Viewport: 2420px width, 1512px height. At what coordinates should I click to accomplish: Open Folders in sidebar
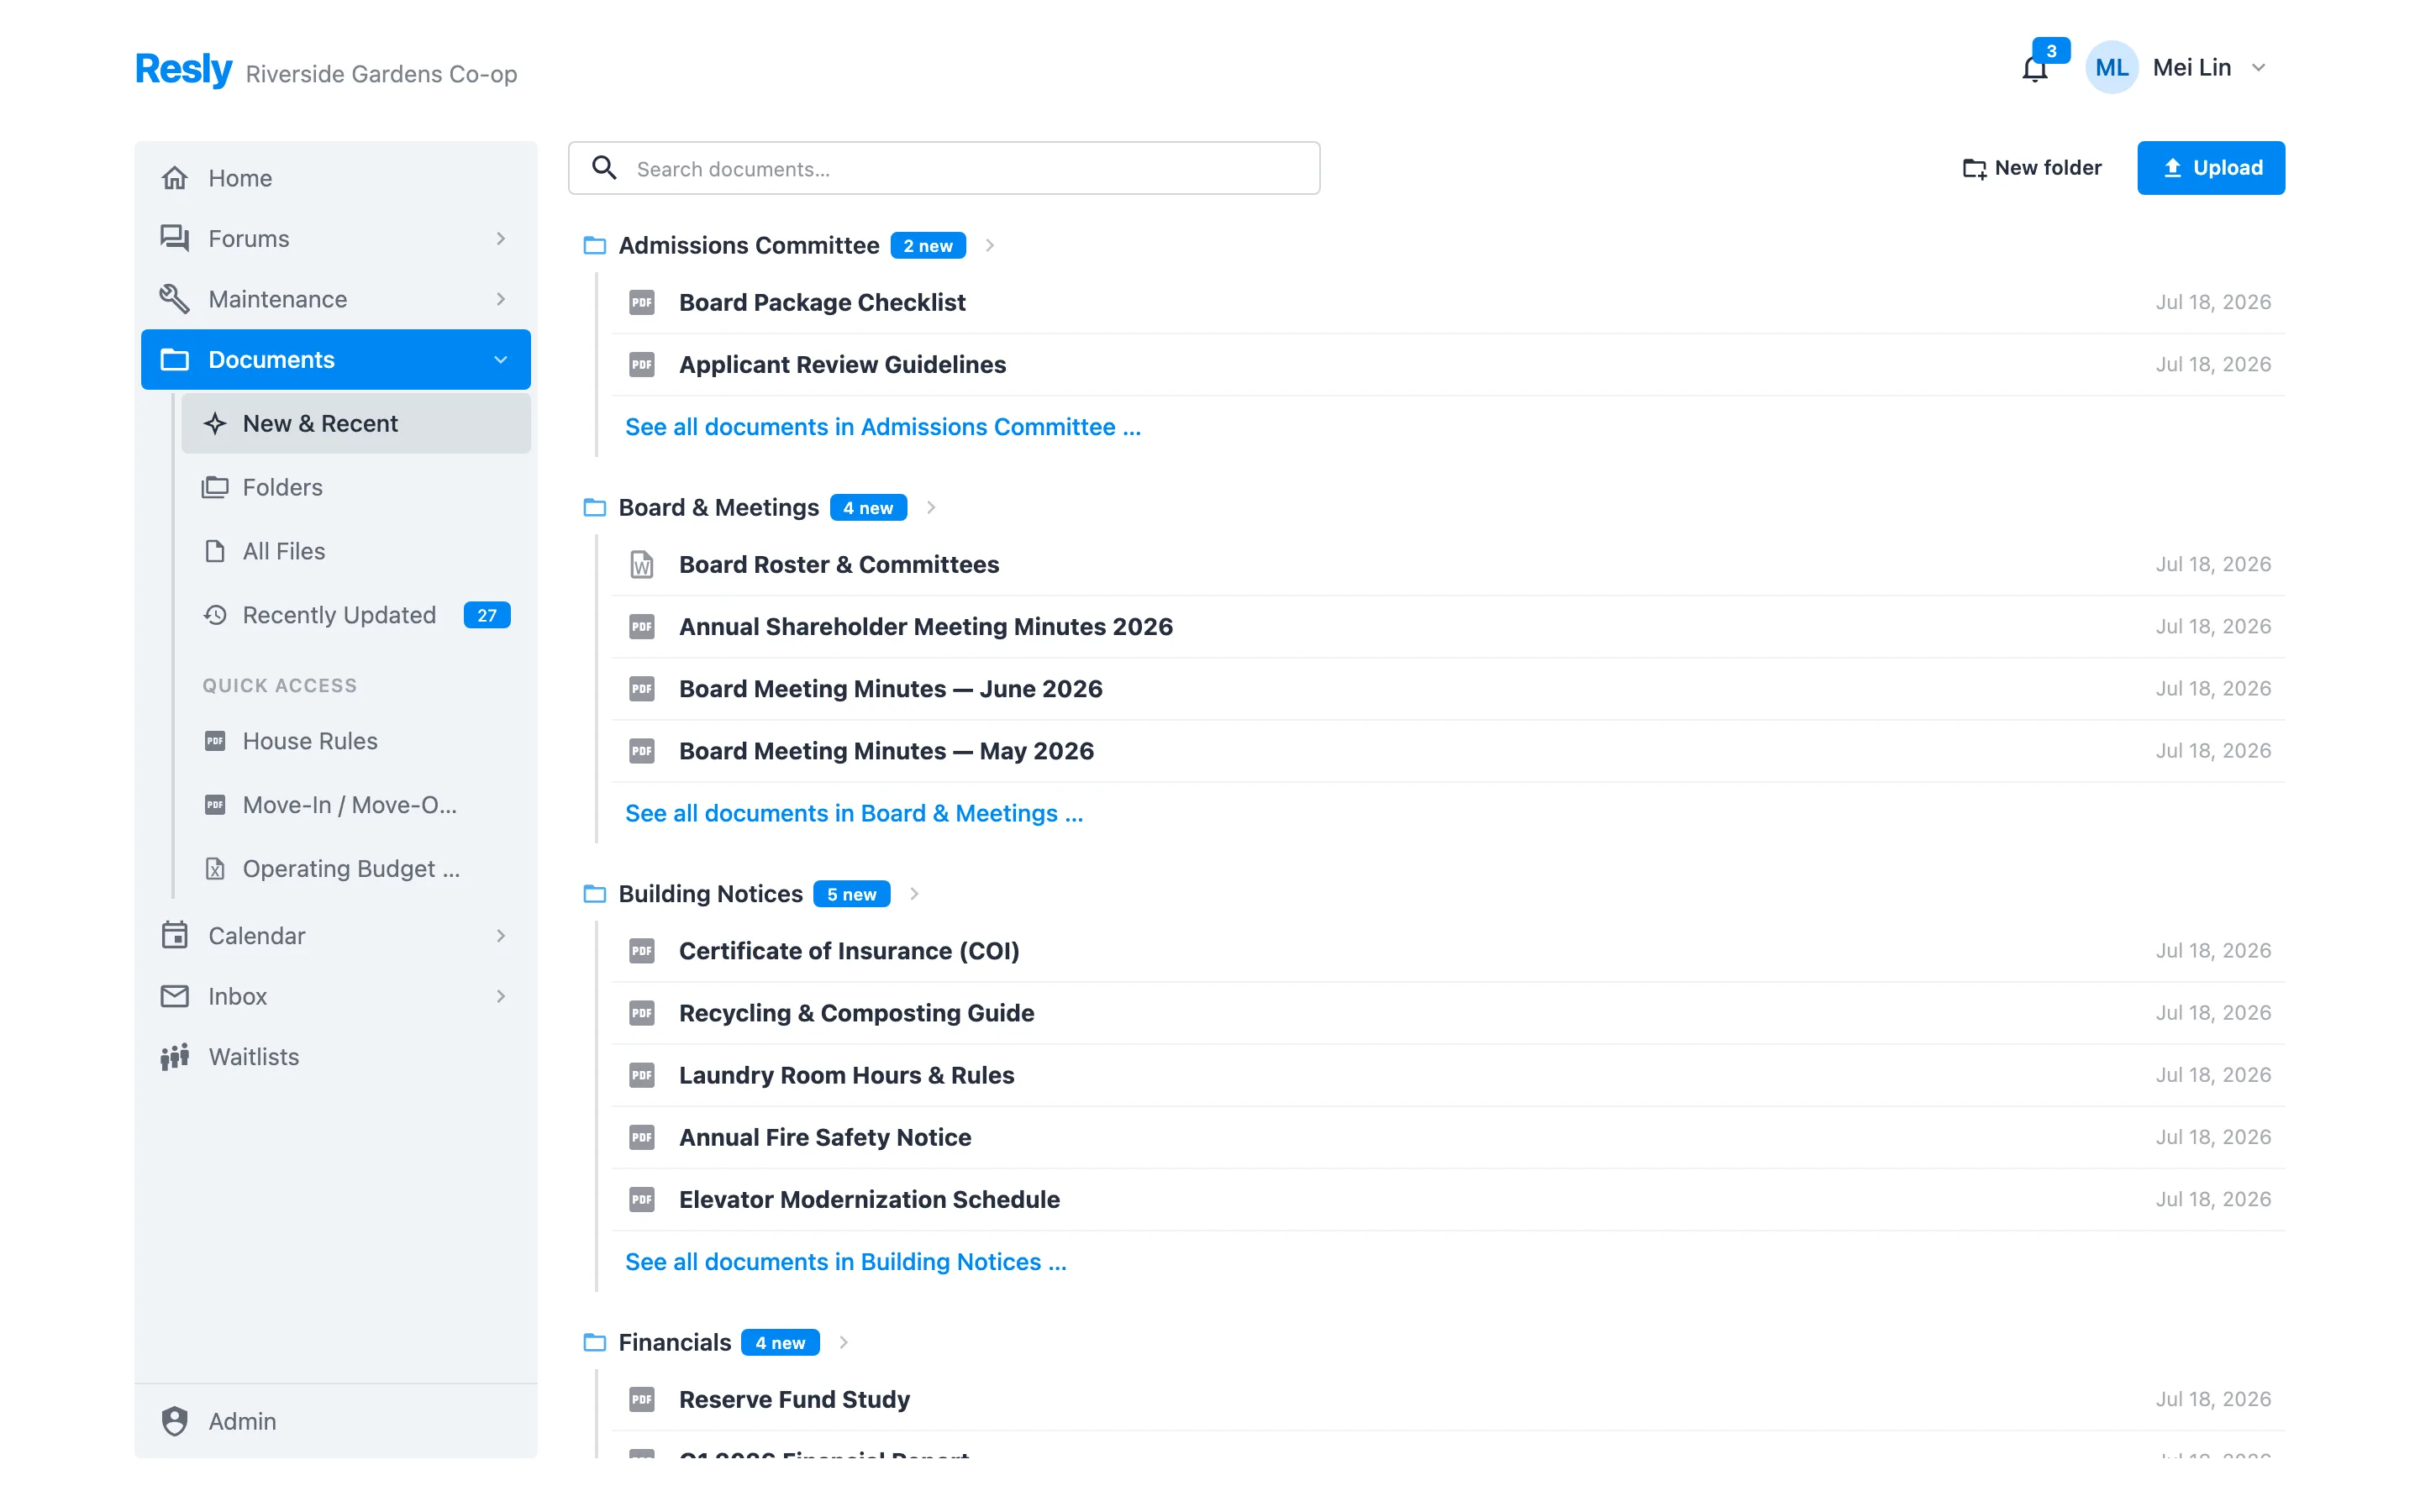(356, 487)
